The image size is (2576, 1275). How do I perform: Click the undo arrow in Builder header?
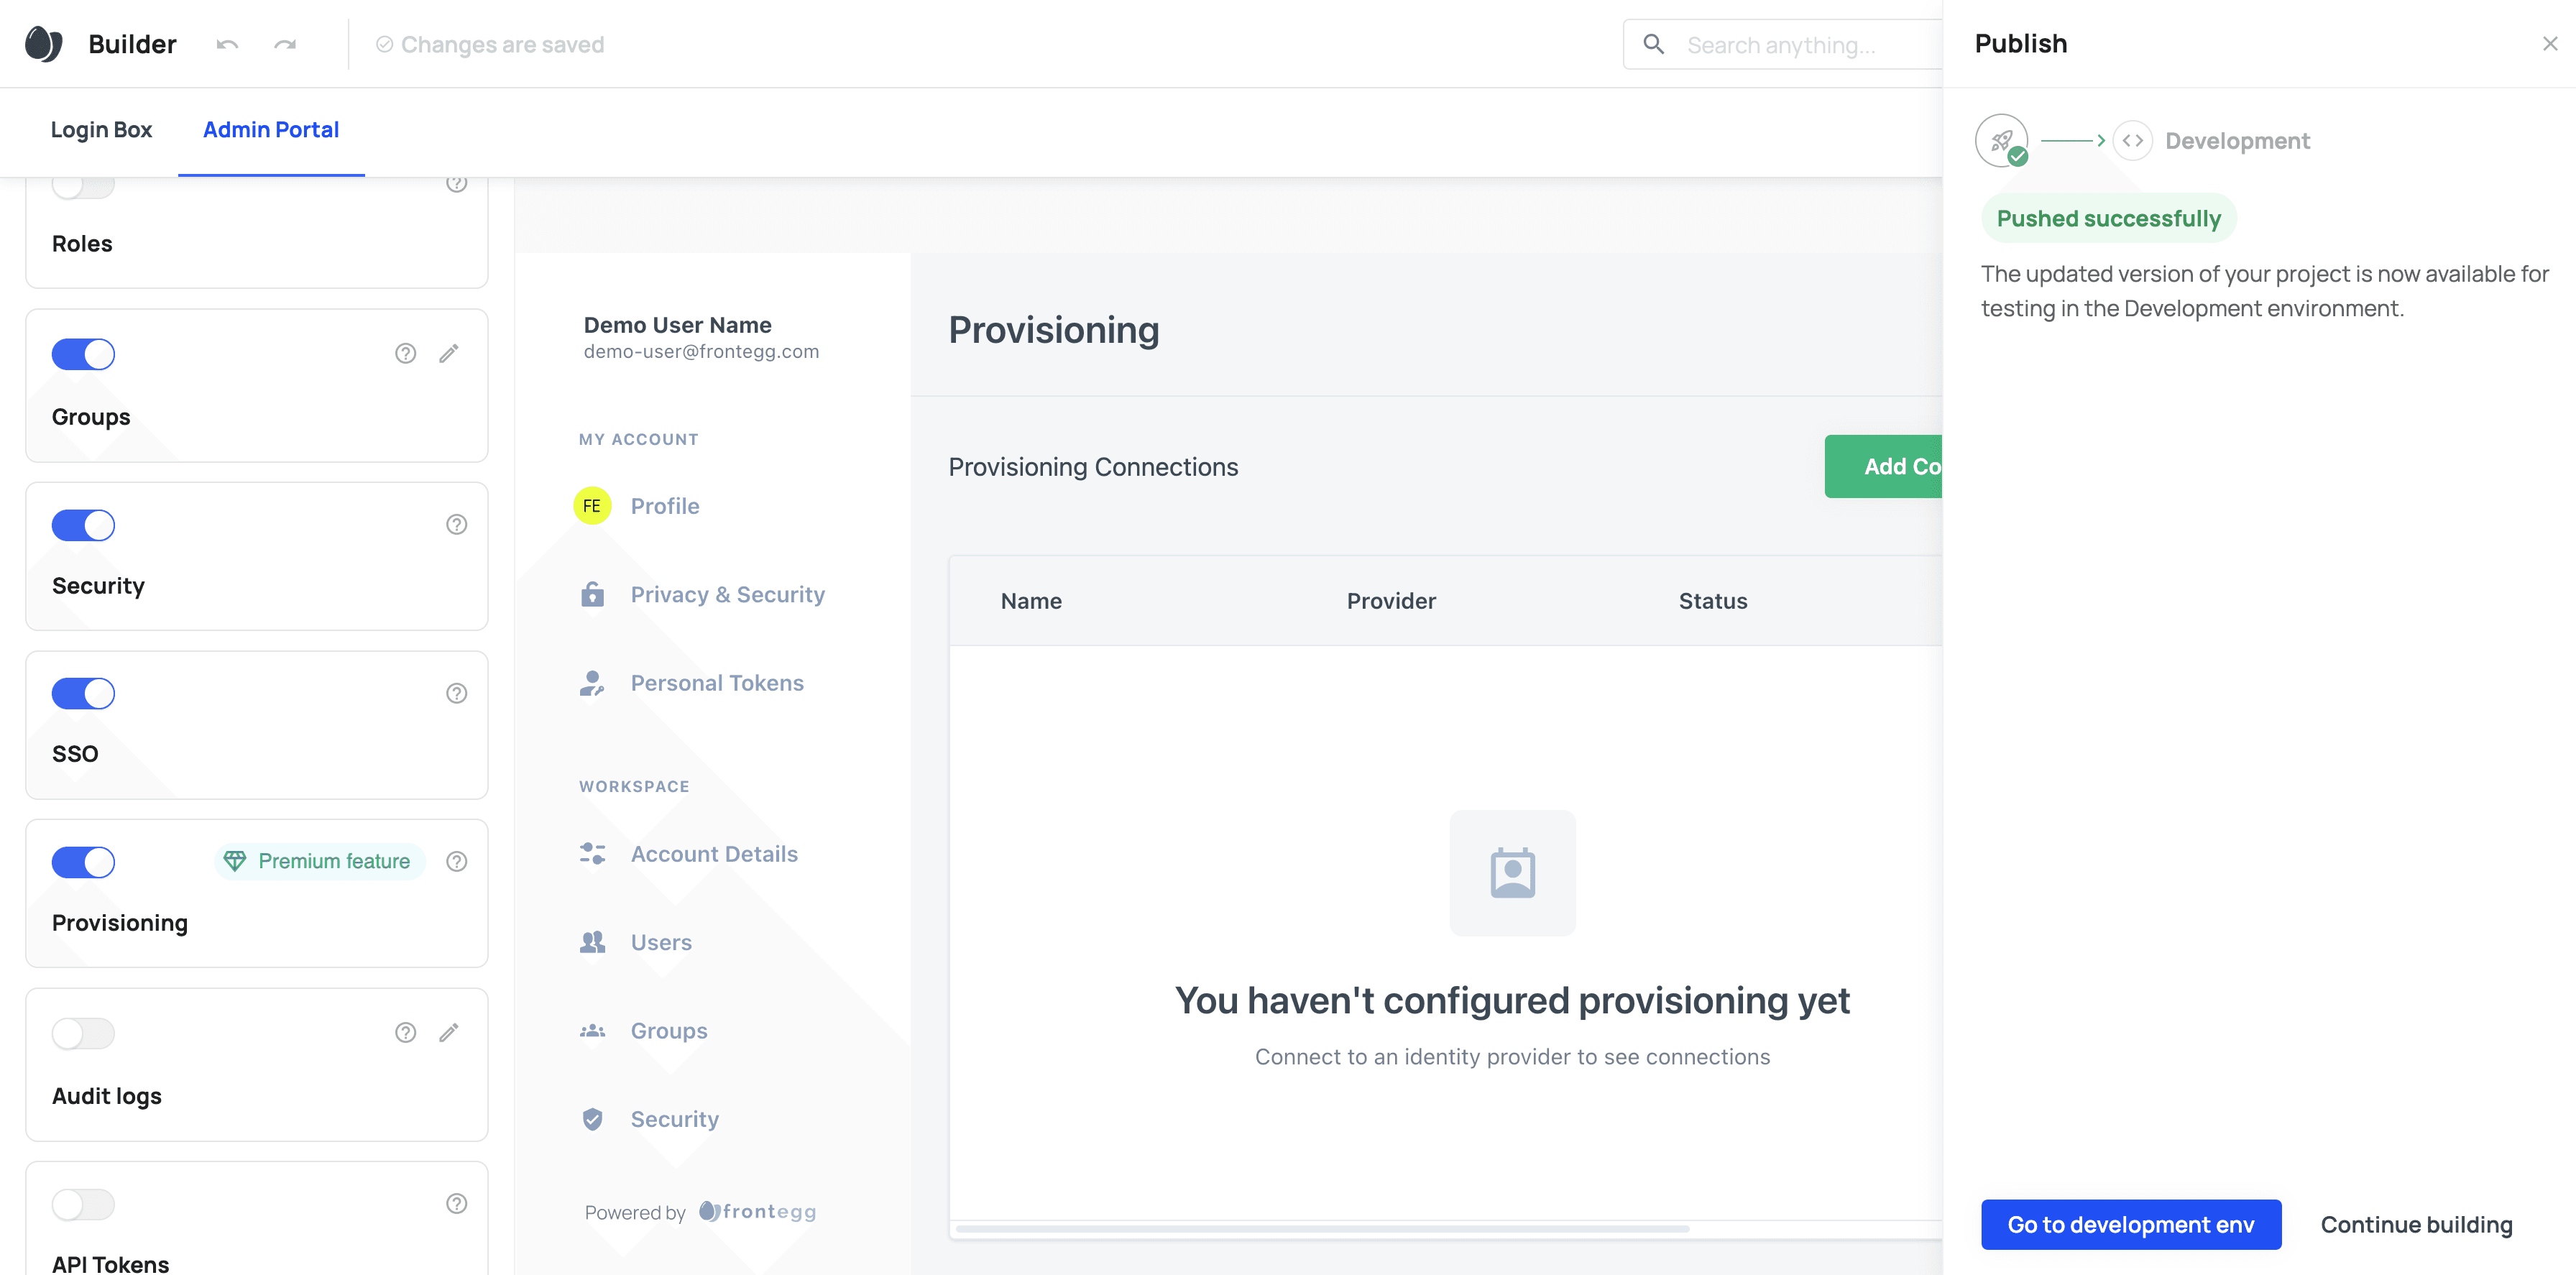227,44
